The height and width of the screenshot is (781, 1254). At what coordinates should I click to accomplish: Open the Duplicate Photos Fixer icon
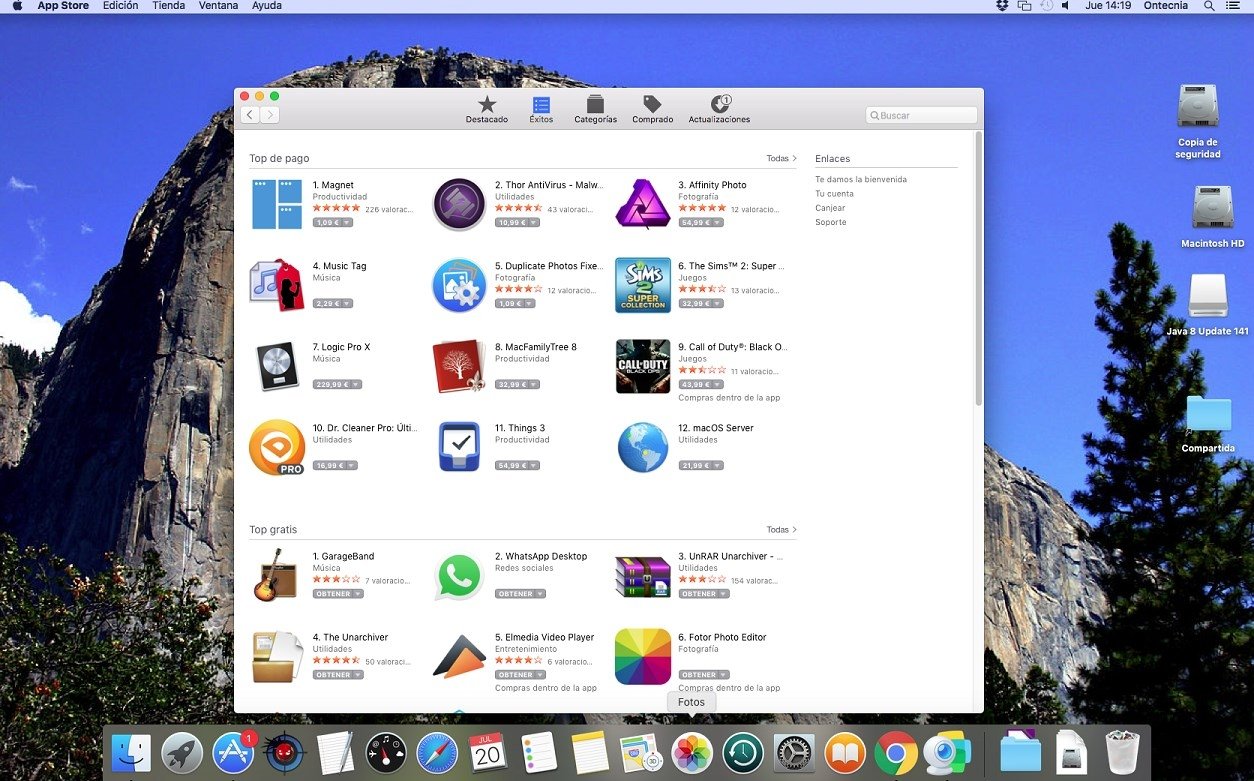459,285
